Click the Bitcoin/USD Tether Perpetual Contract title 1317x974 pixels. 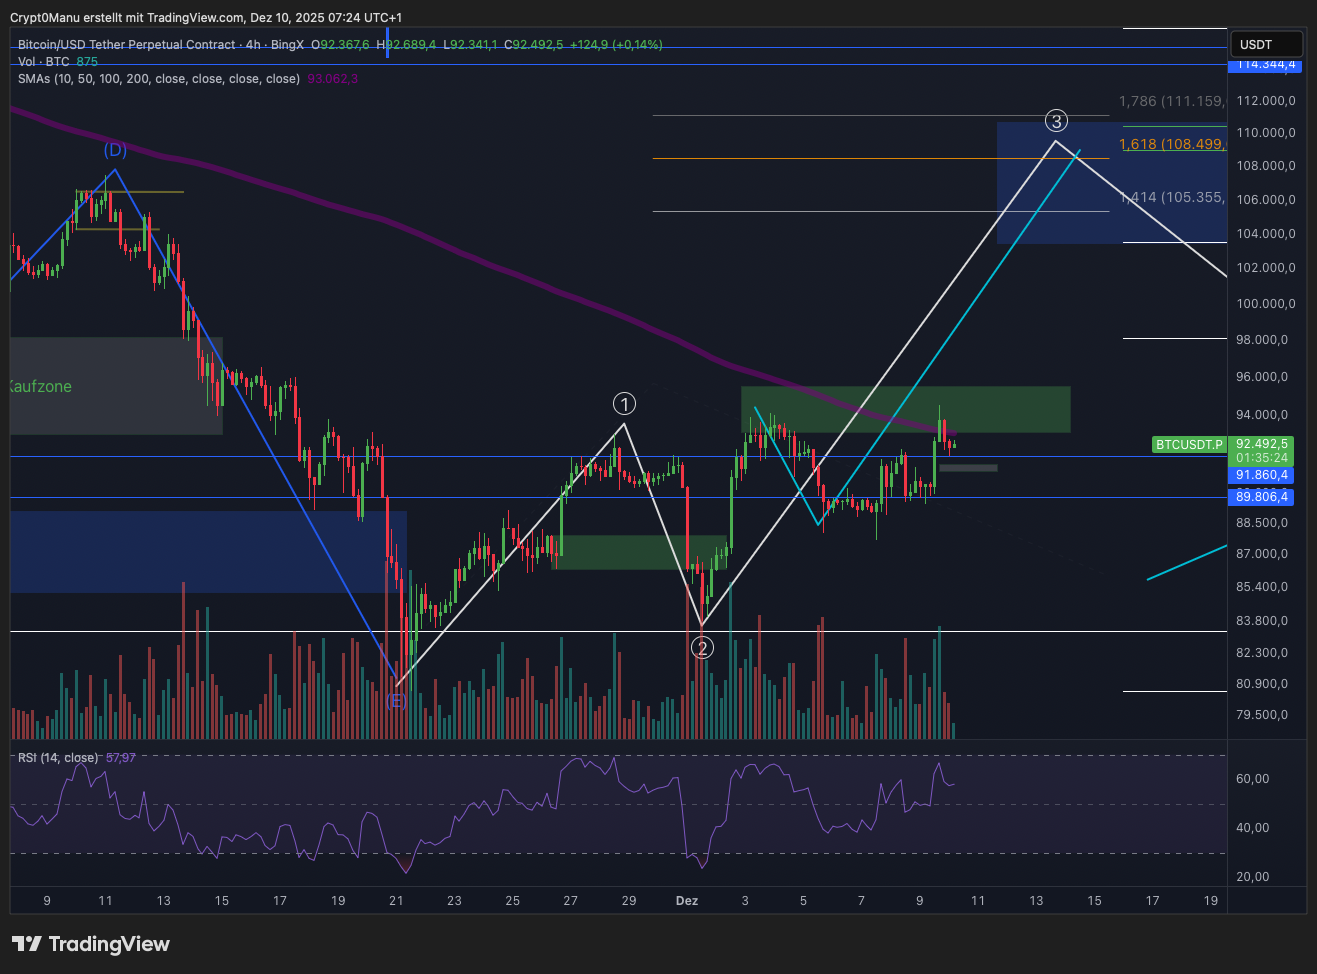(x=126, y=45)
